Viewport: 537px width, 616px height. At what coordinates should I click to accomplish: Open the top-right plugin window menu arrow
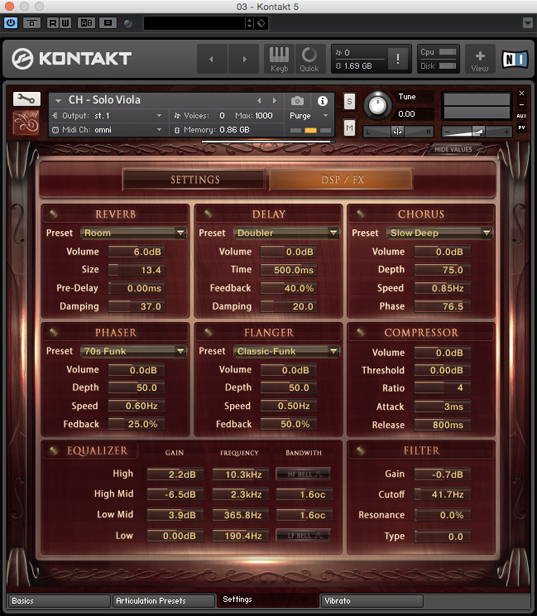pos(528,23)
